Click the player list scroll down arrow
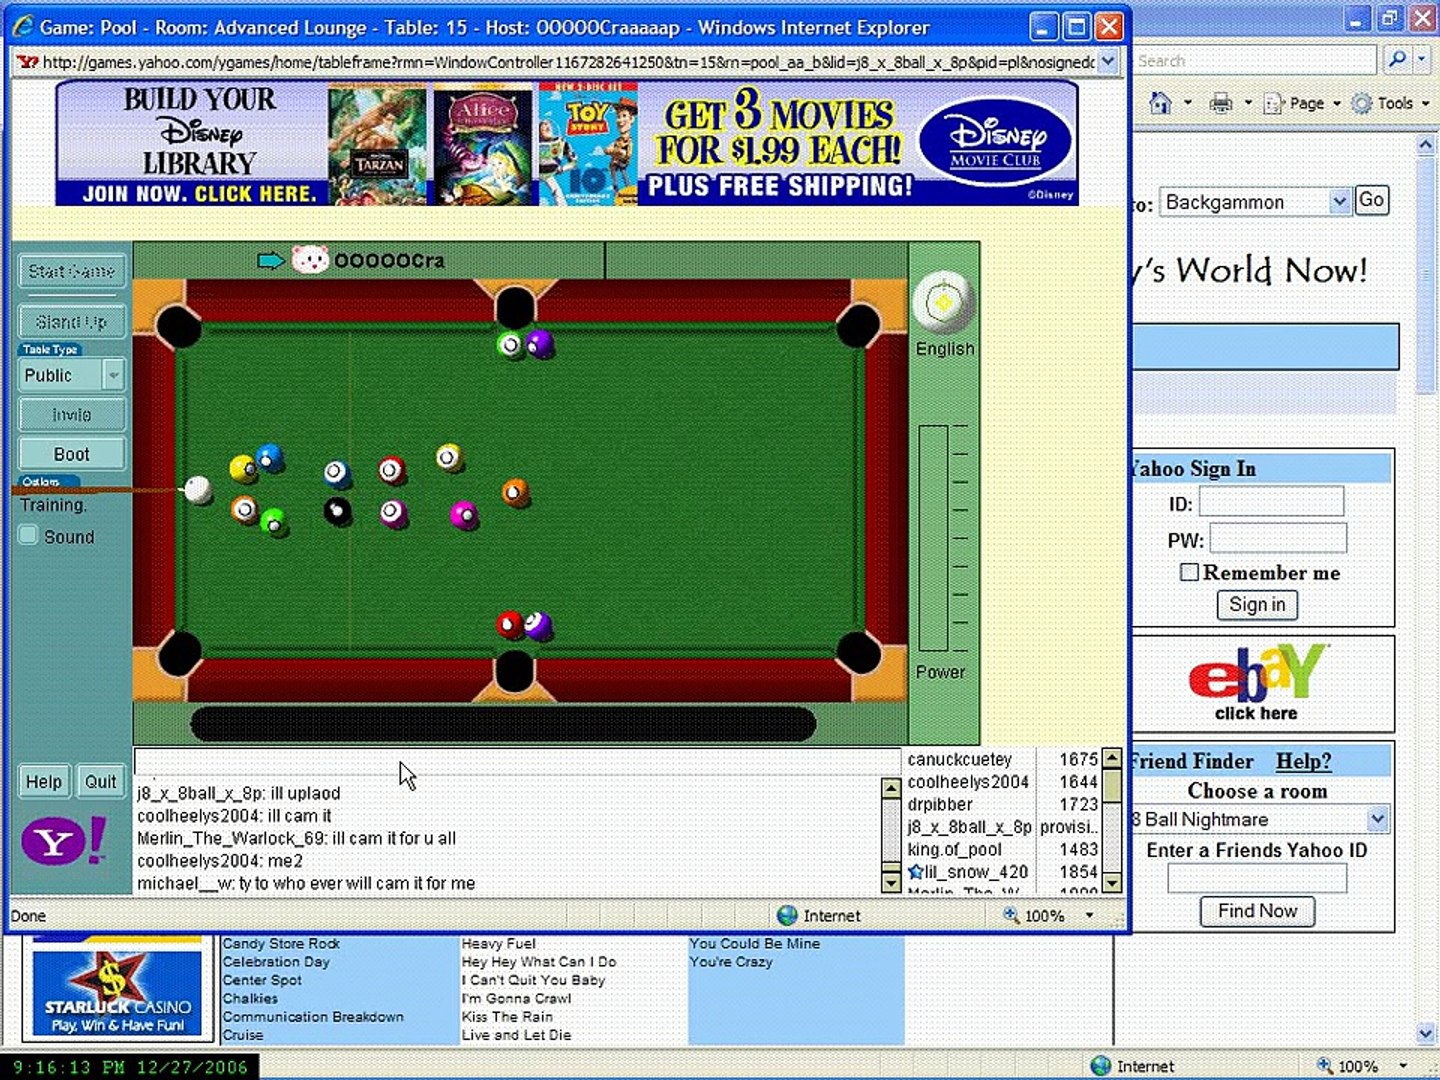 coord(1111,882)
